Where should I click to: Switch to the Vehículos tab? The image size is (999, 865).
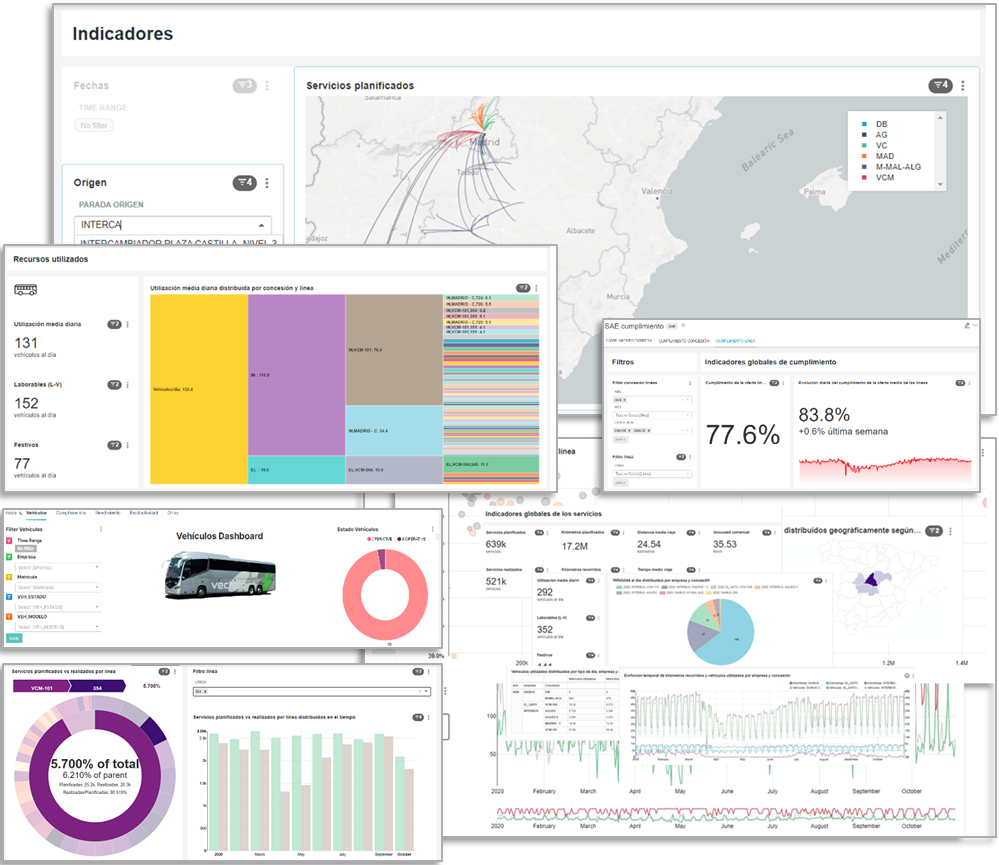[x=36, y=513]
